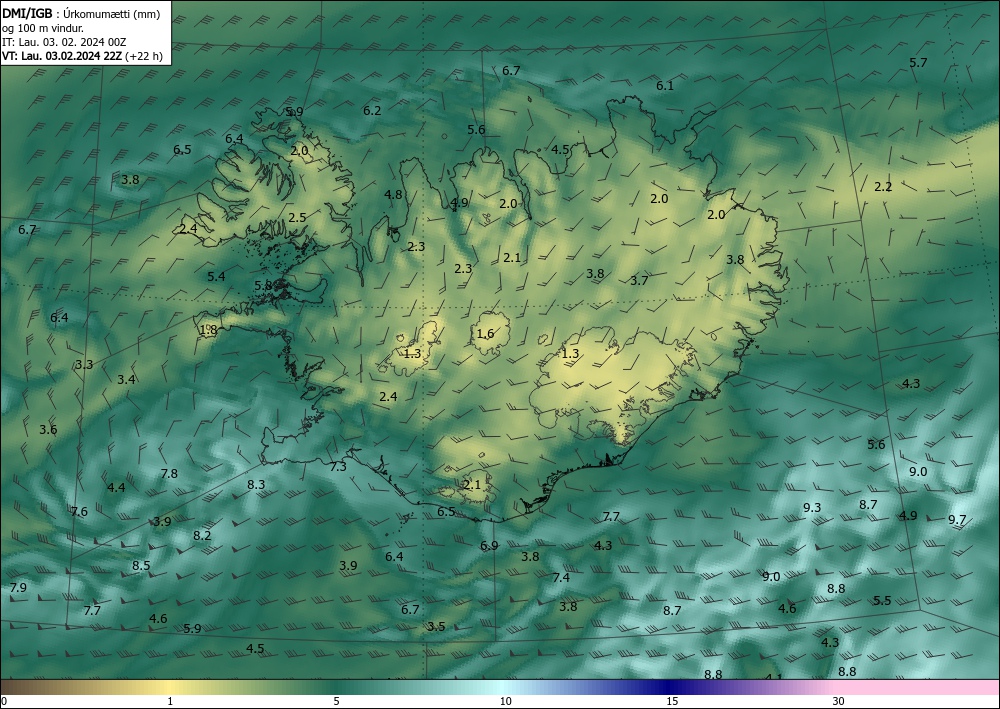Screen dimensions: 1000x709
Task: Click the precipitation value 8.2
Action: tap(202, 536)
